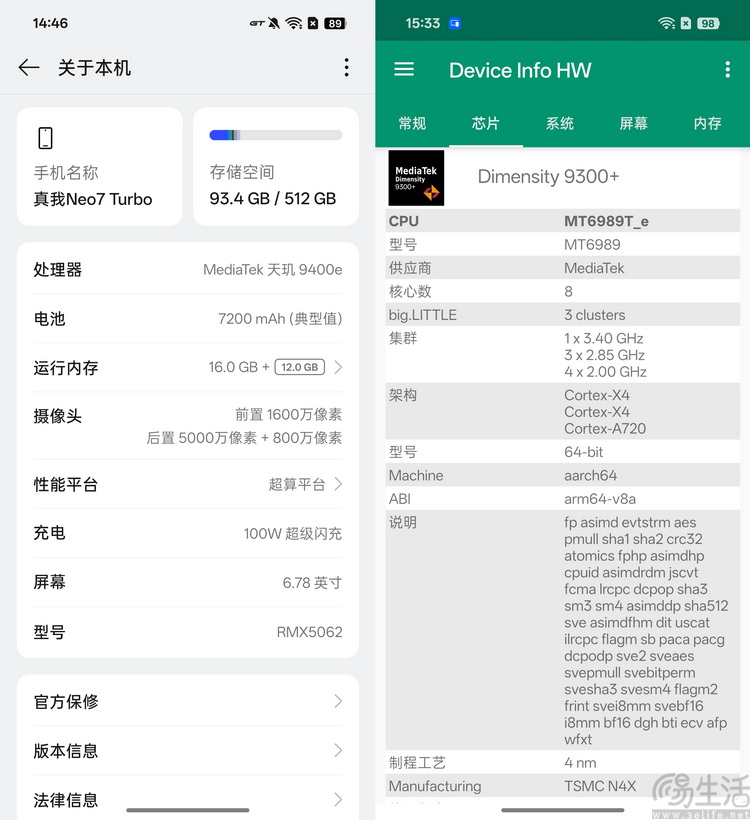
Task: Tap the 后置 5000万像素 + 800万像素 camera line
Action: click(x=244, y=438)
